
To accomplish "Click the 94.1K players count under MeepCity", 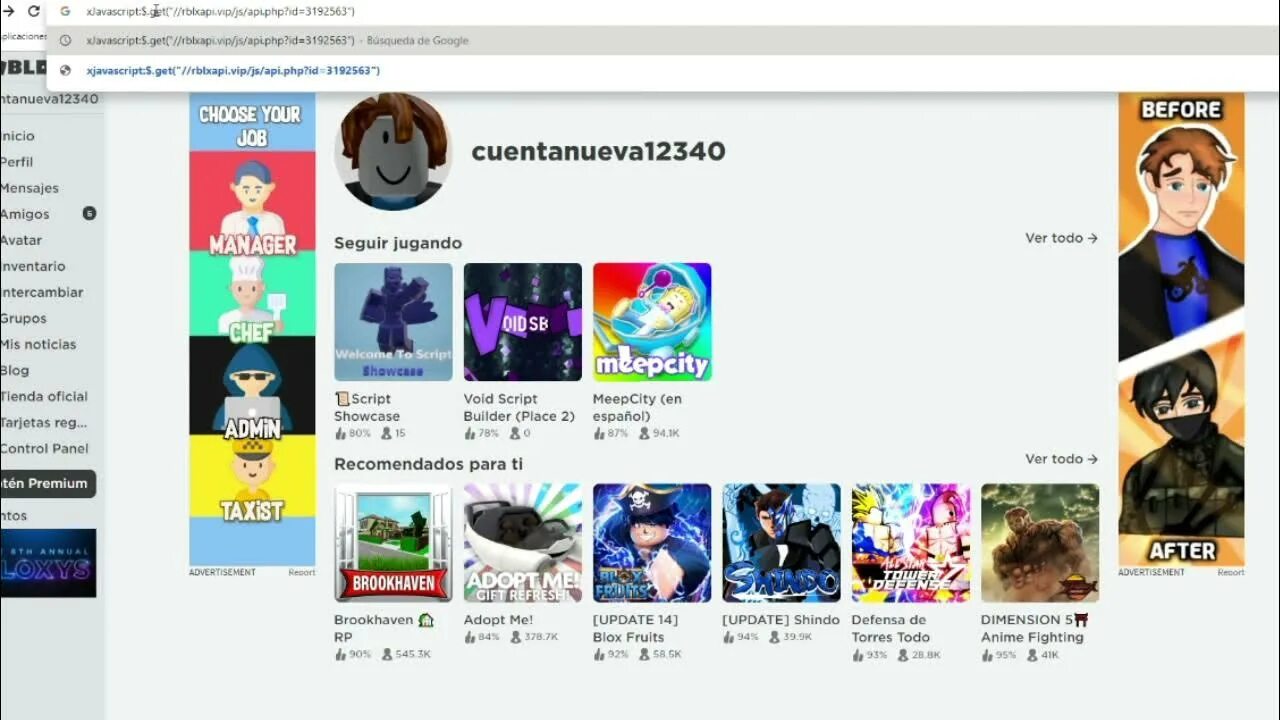I will (x=660, y=433).
